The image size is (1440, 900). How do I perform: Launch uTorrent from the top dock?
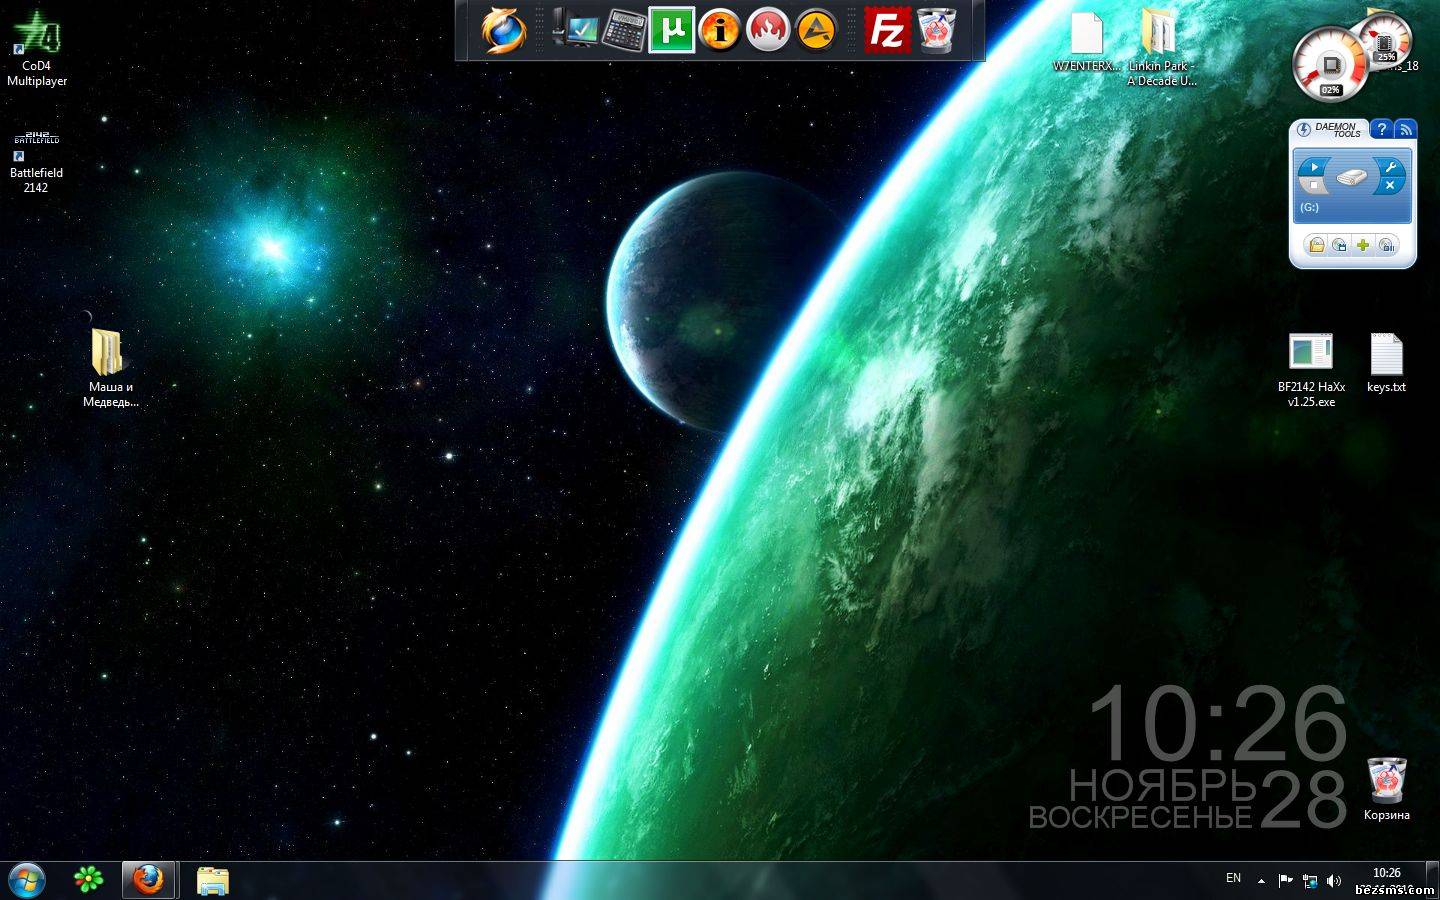click(x=671, y=30)
